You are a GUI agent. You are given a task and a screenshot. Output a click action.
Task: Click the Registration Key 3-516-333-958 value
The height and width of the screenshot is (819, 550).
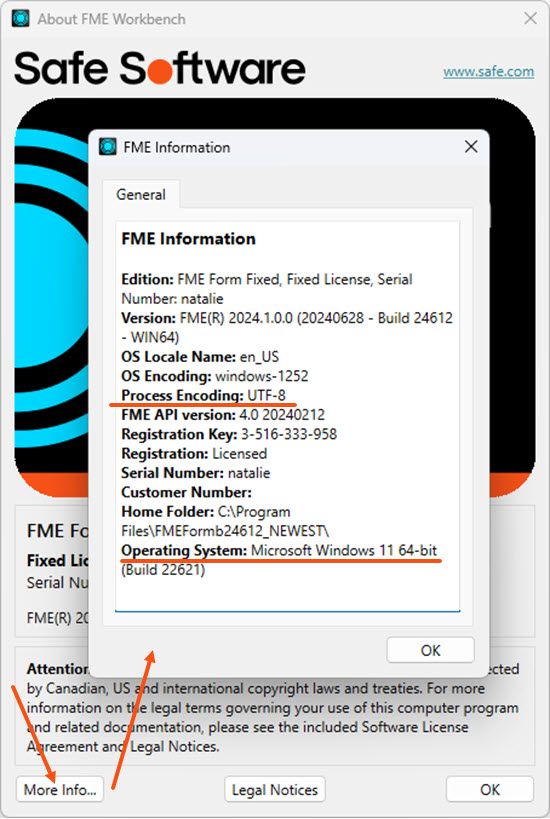tap(289, 434)
